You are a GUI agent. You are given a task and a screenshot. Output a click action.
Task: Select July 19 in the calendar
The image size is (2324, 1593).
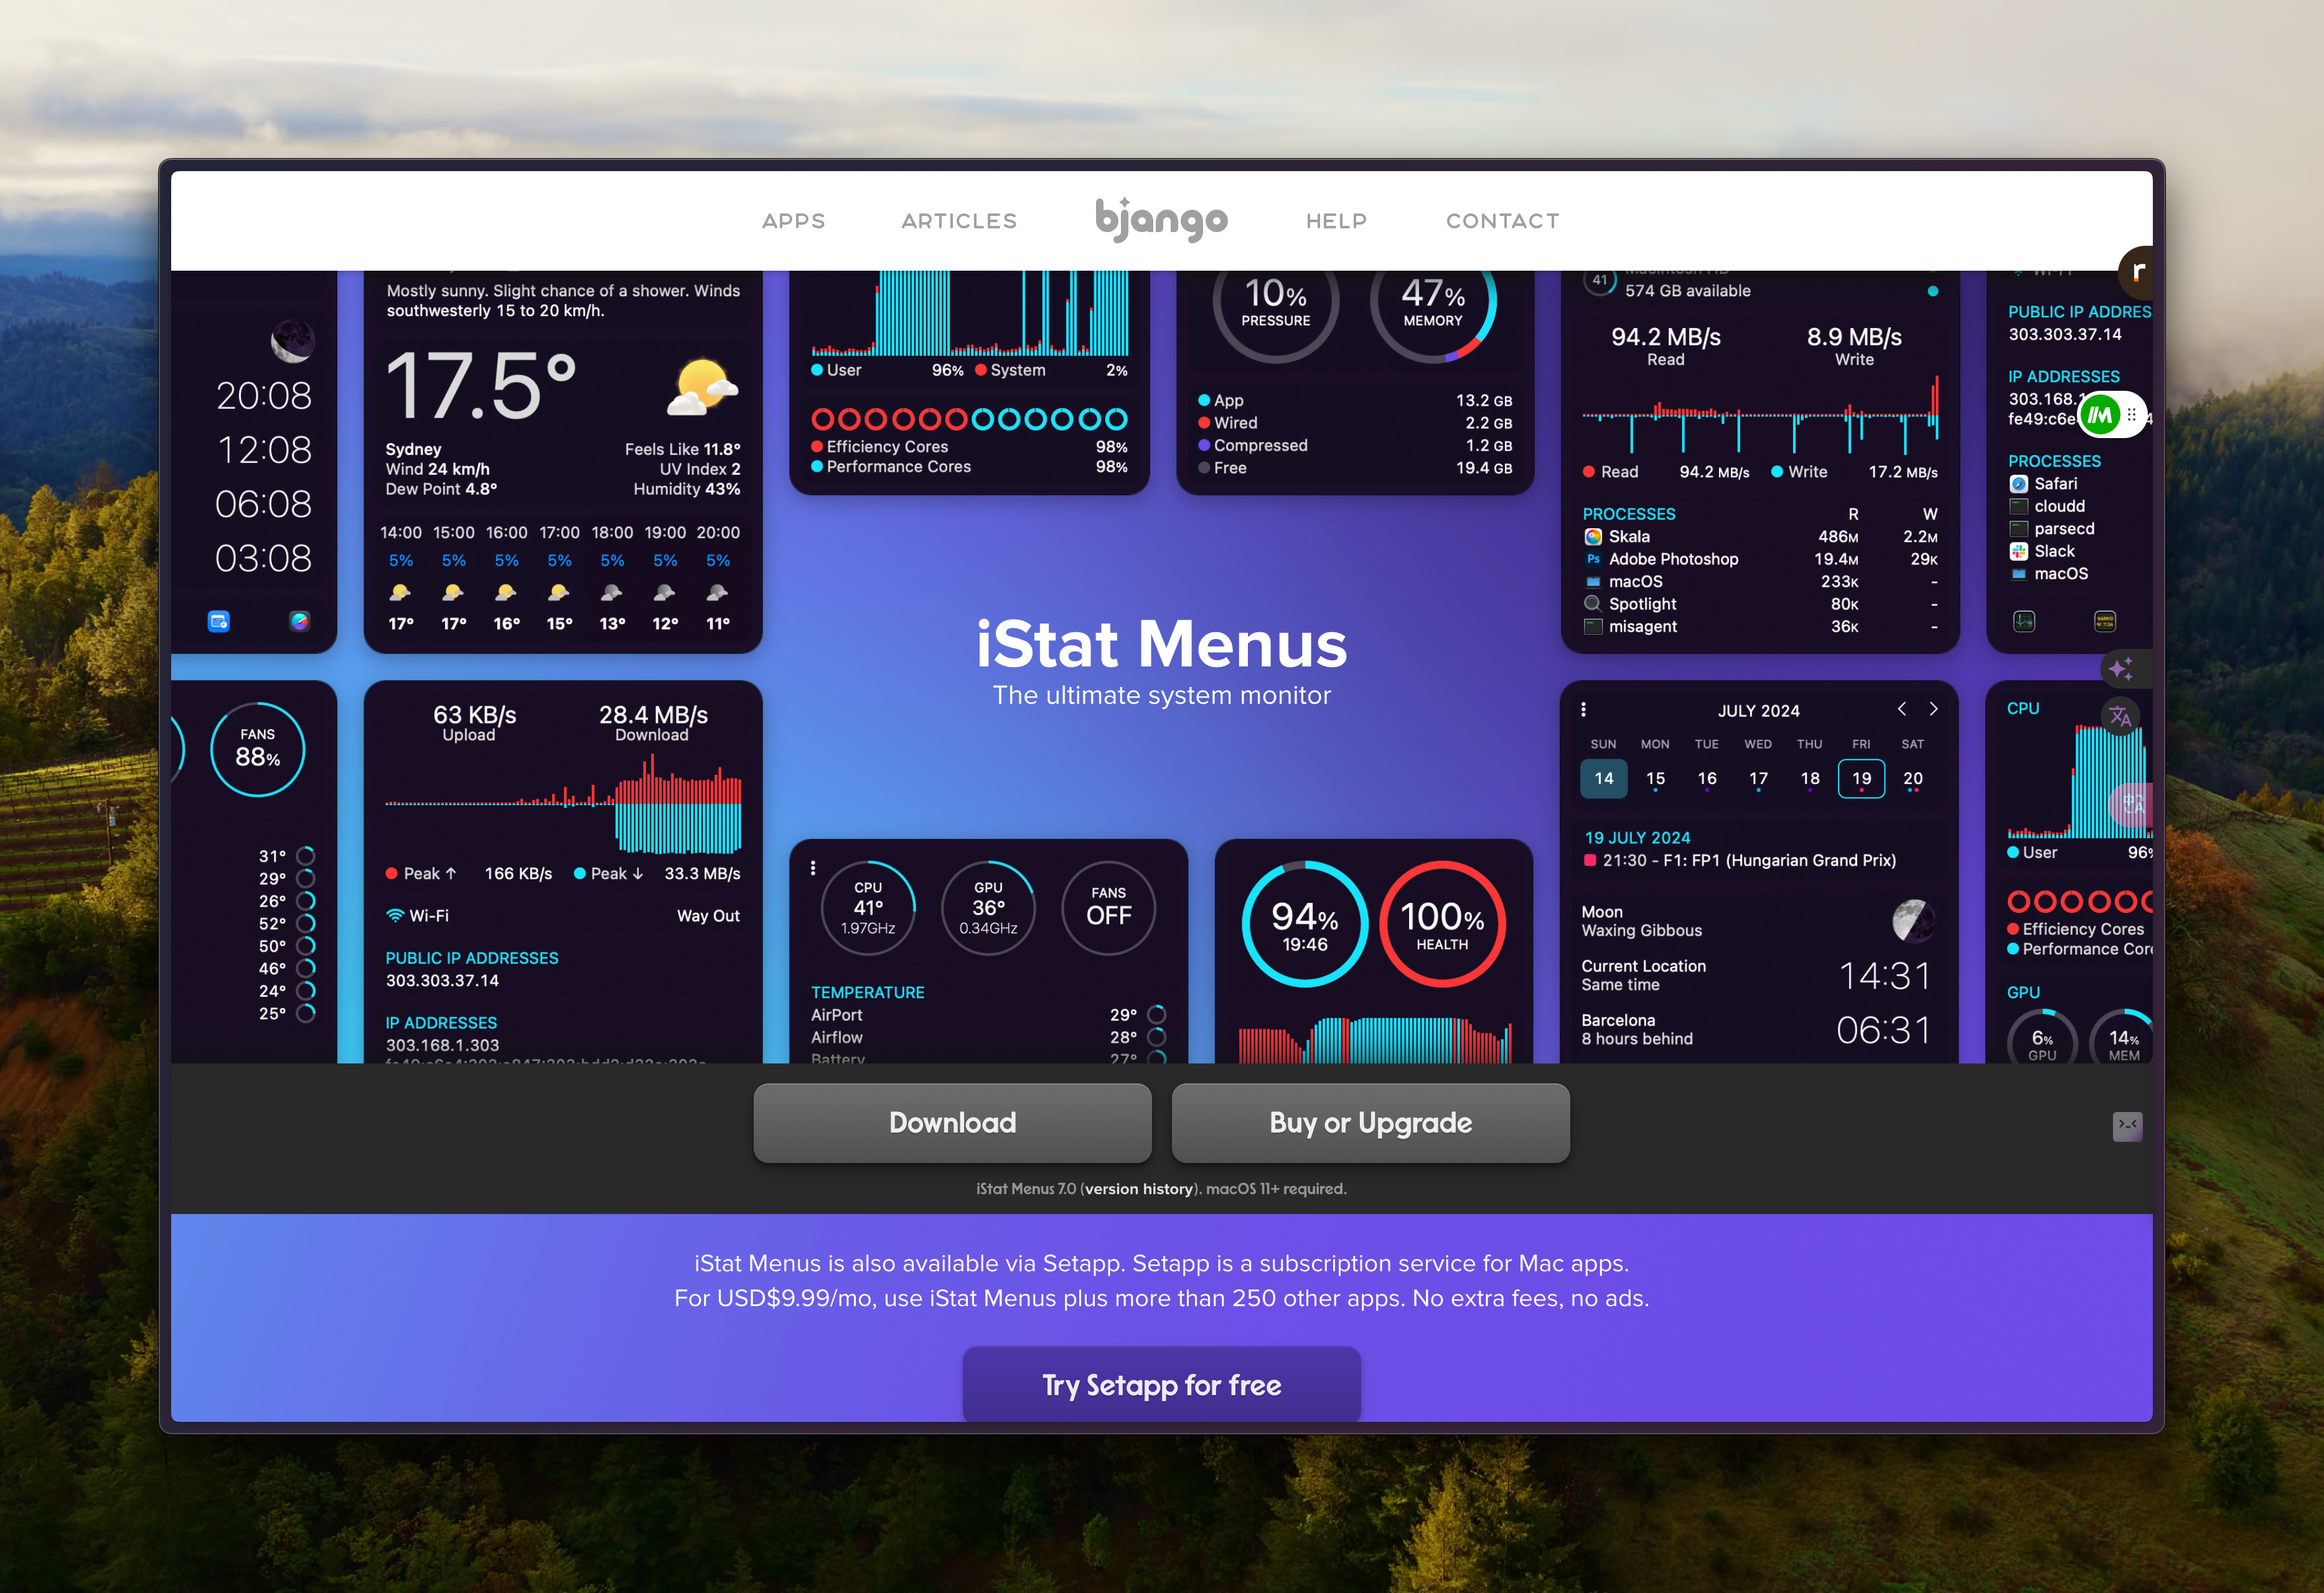click(1861, 778)
